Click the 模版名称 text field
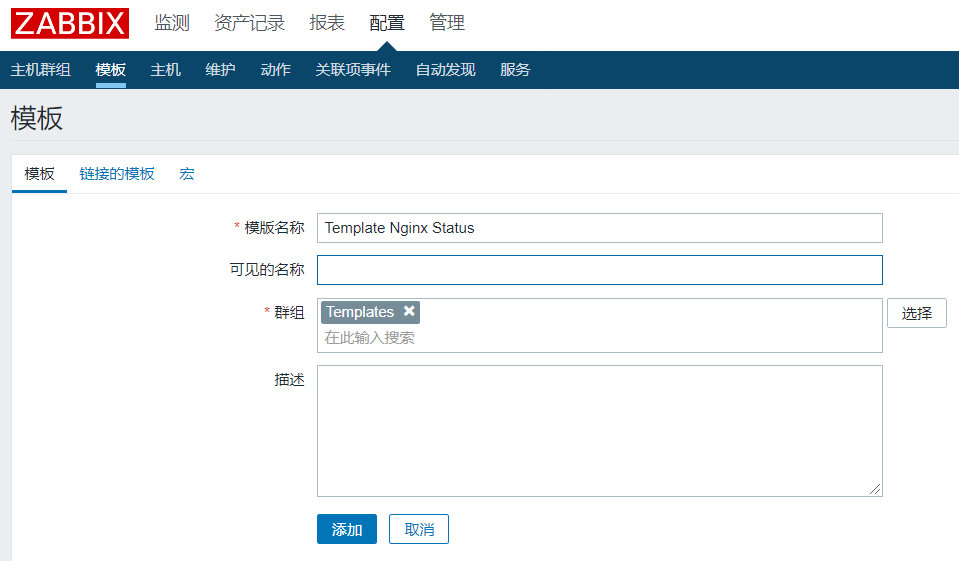The height and width of the screenshot is (561, 959). [x=599, y=228]
